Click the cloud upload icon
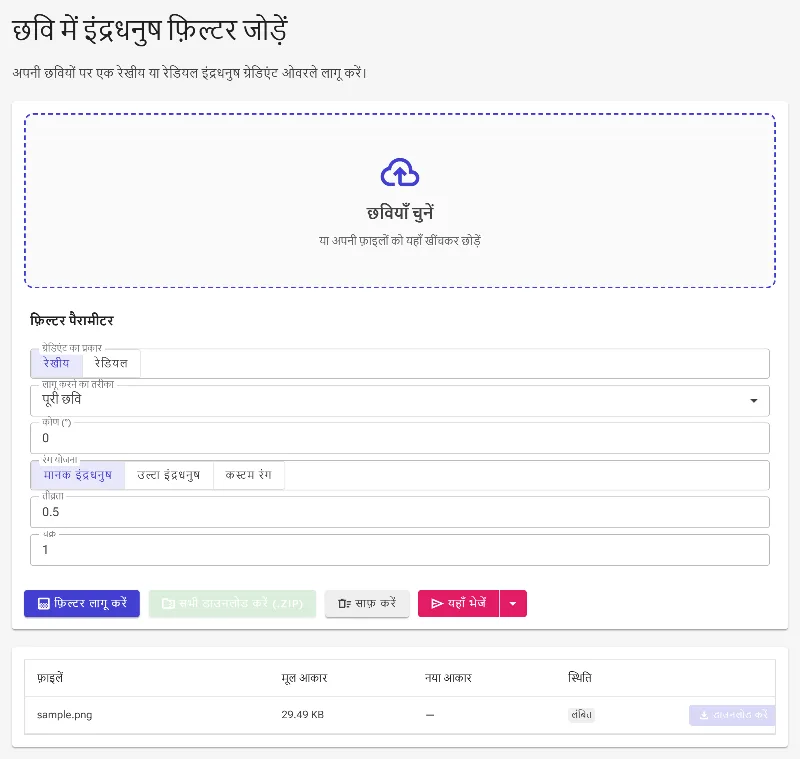The height and width of the screenshot is (759, 800). 399,172
